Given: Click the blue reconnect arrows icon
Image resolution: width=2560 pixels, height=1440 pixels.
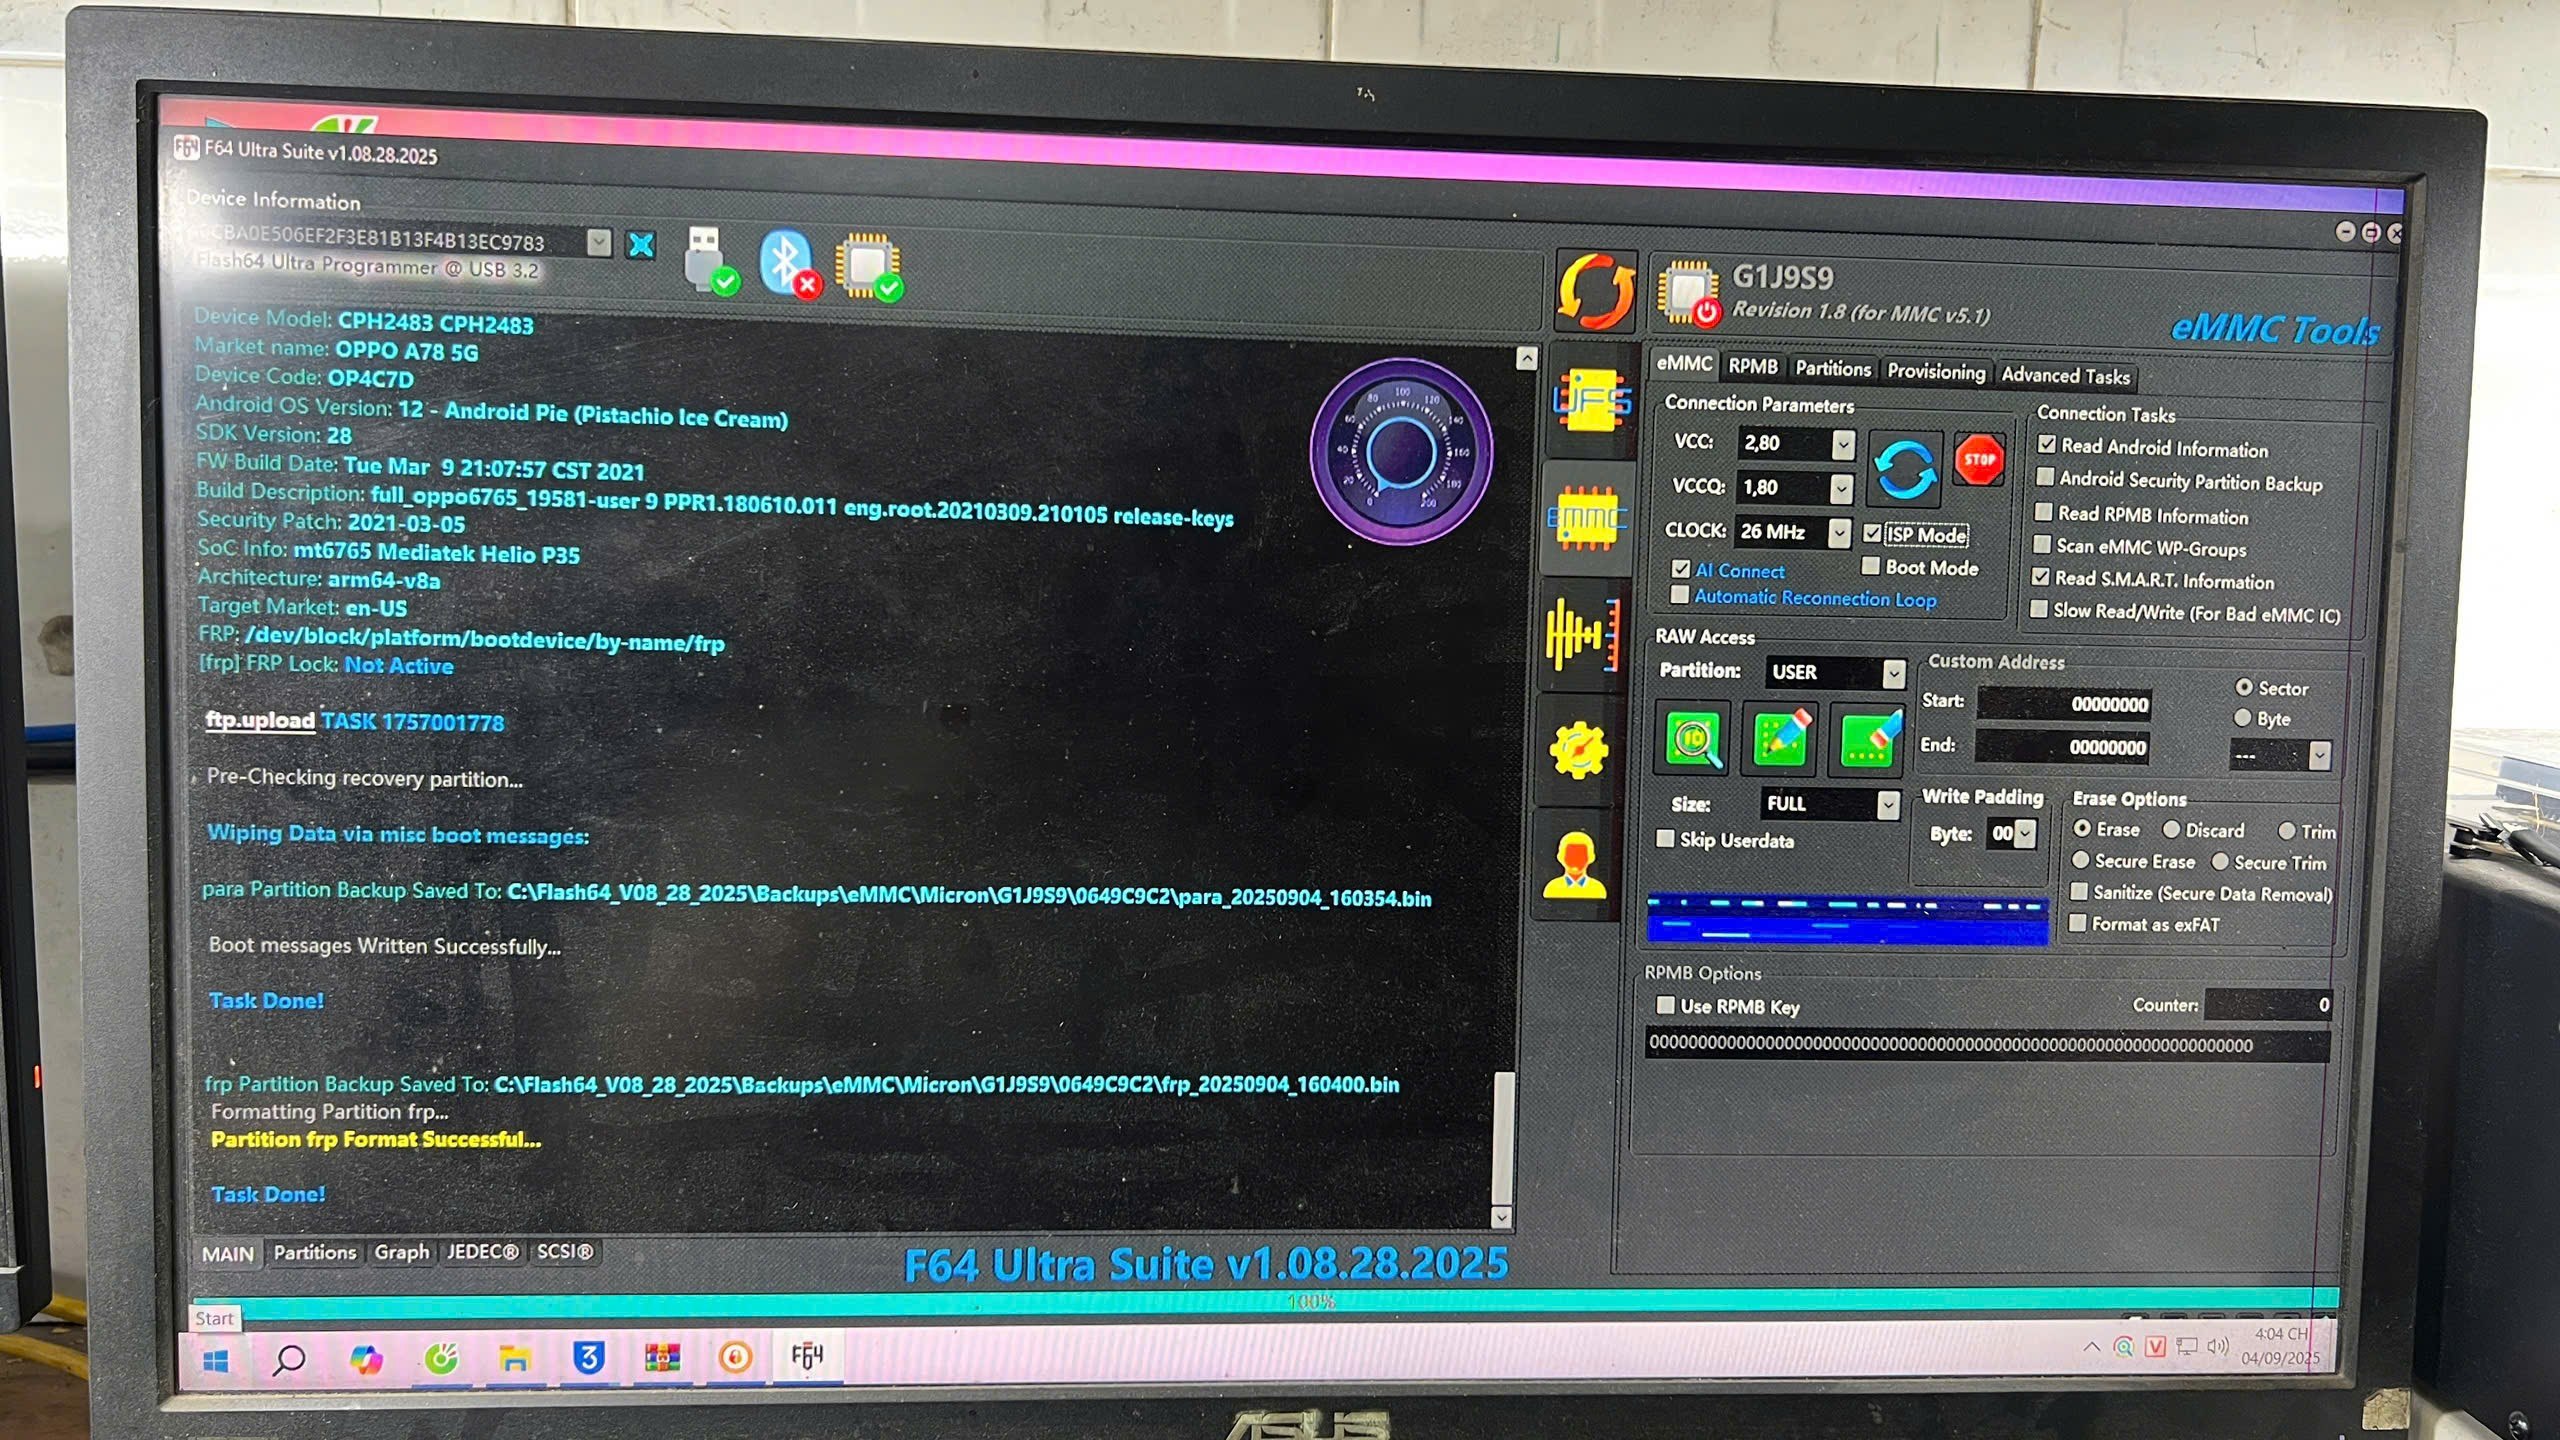Looking at the screenshot, I should [x=1904, y=470].
